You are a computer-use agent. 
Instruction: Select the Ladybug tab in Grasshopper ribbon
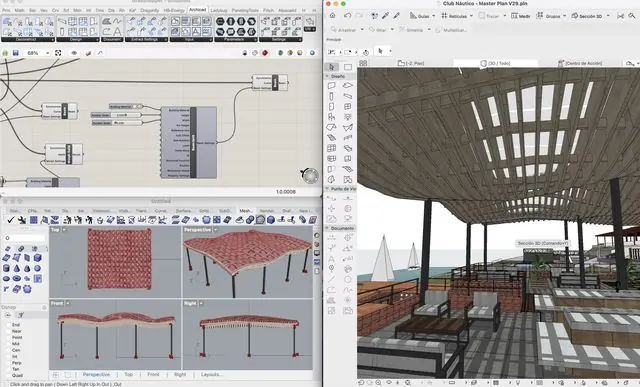[x=219, y=10]
